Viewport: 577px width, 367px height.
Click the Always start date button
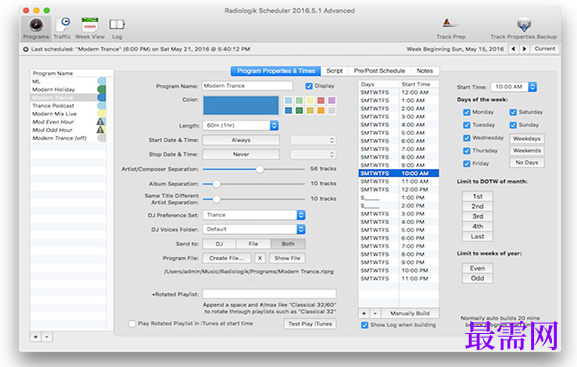(241, 140)
